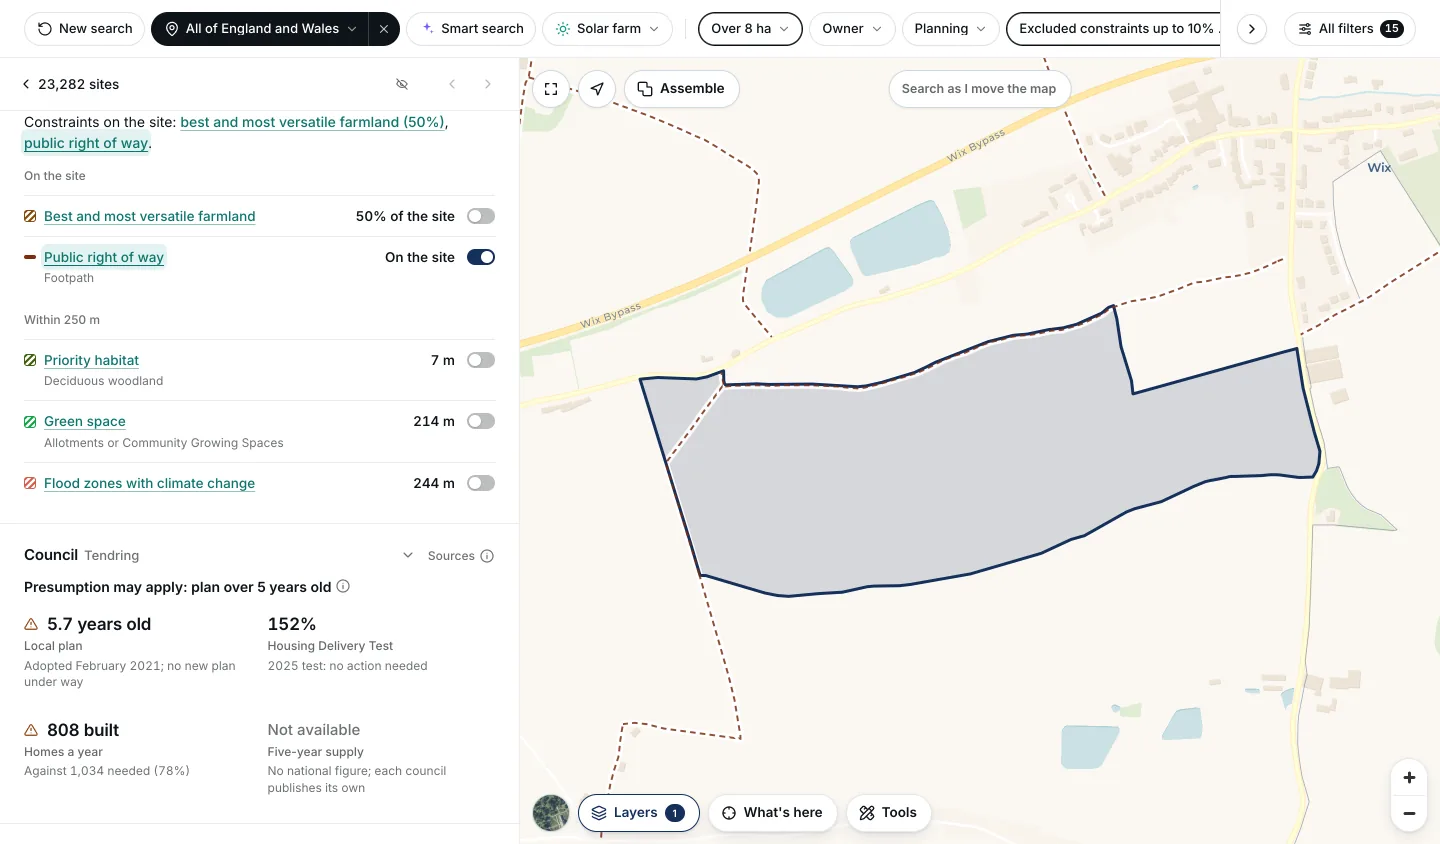Click Search as I move the map

click(x=979, y=89)
